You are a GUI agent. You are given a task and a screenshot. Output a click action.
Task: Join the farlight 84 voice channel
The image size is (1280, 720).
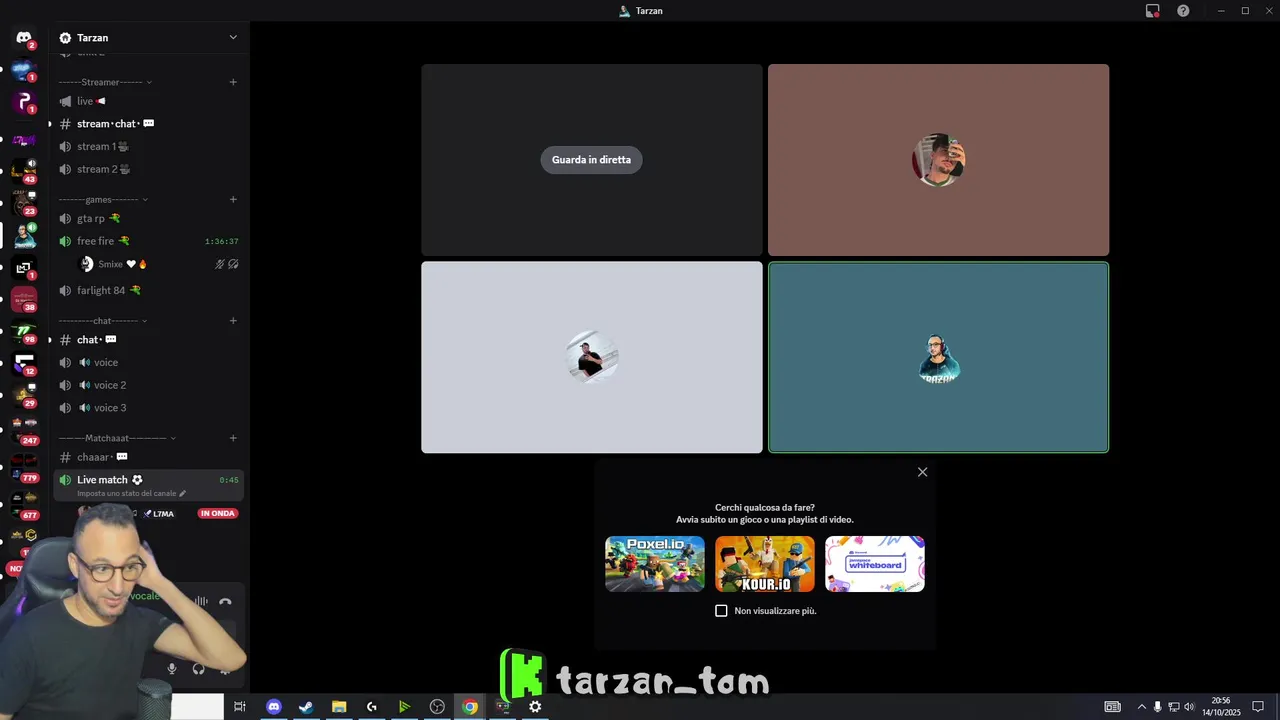[148, 290]
